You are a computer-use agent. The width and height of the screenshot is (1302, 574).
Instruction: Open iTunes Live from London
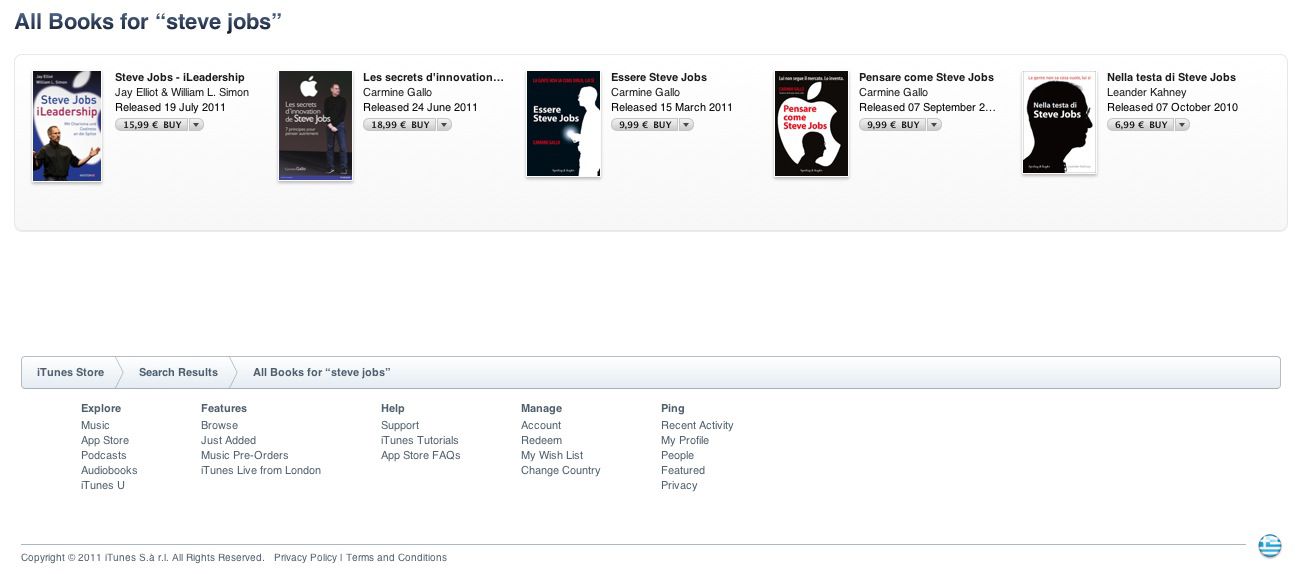(261, 470)
